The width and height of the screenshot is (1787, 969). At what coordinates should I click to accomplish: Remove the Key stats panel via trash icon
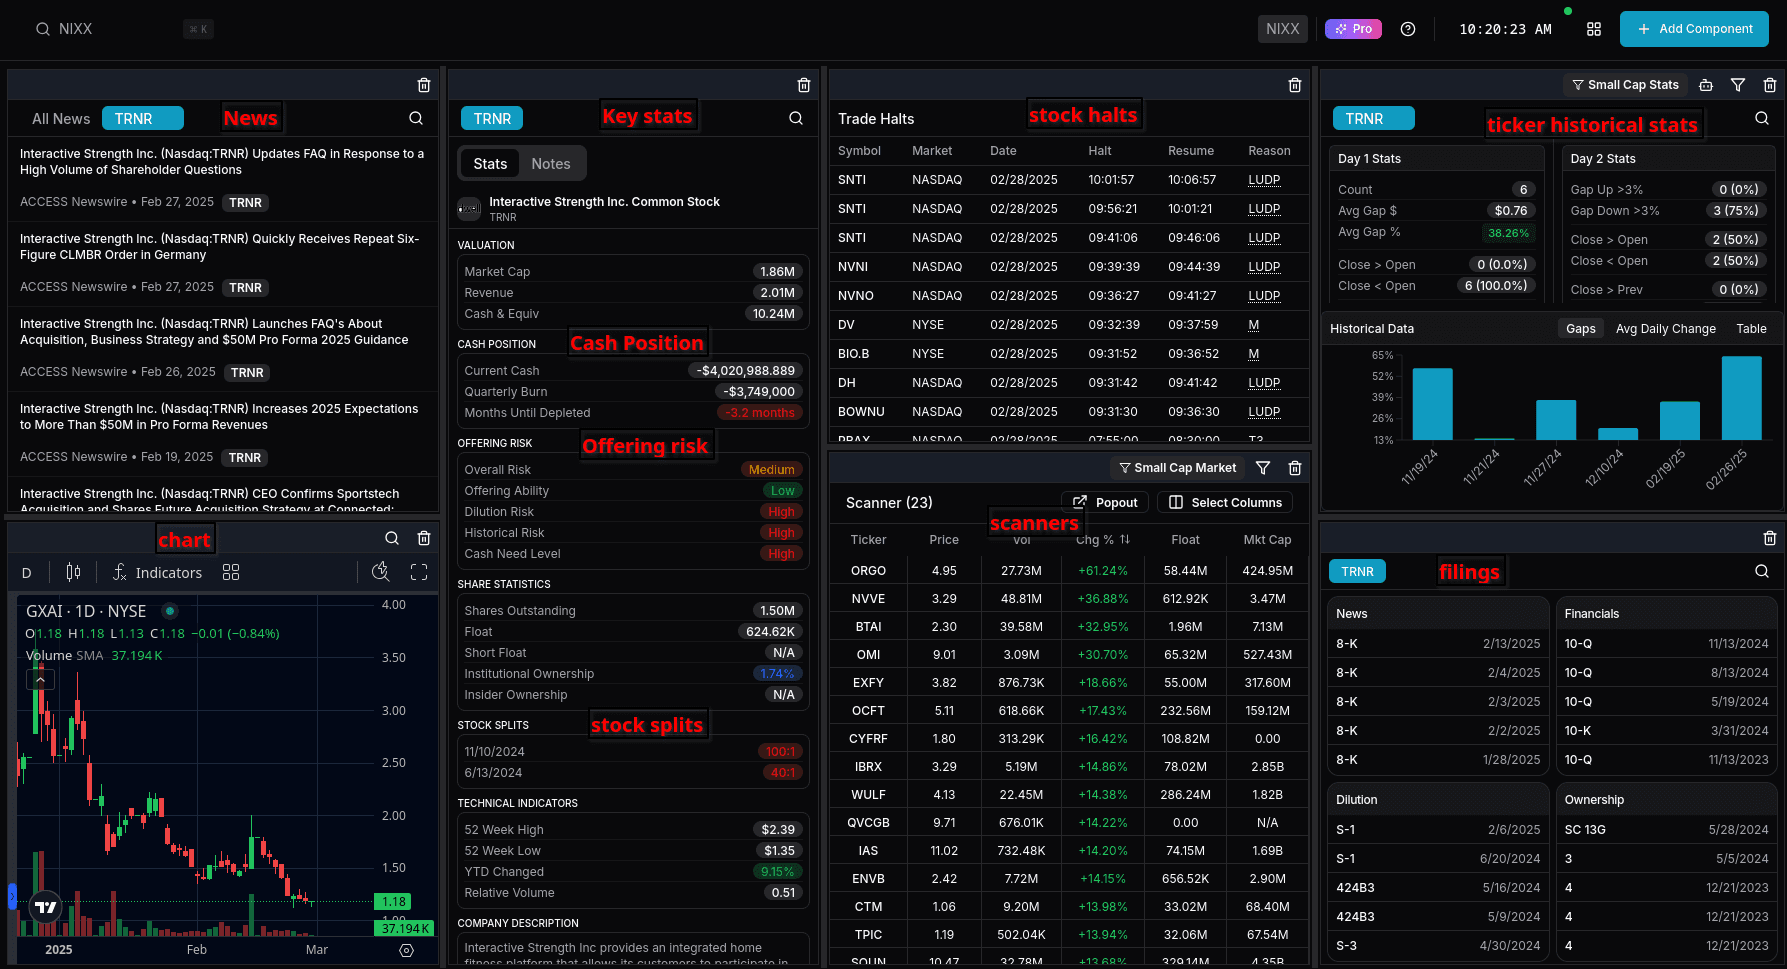point(804,85)
